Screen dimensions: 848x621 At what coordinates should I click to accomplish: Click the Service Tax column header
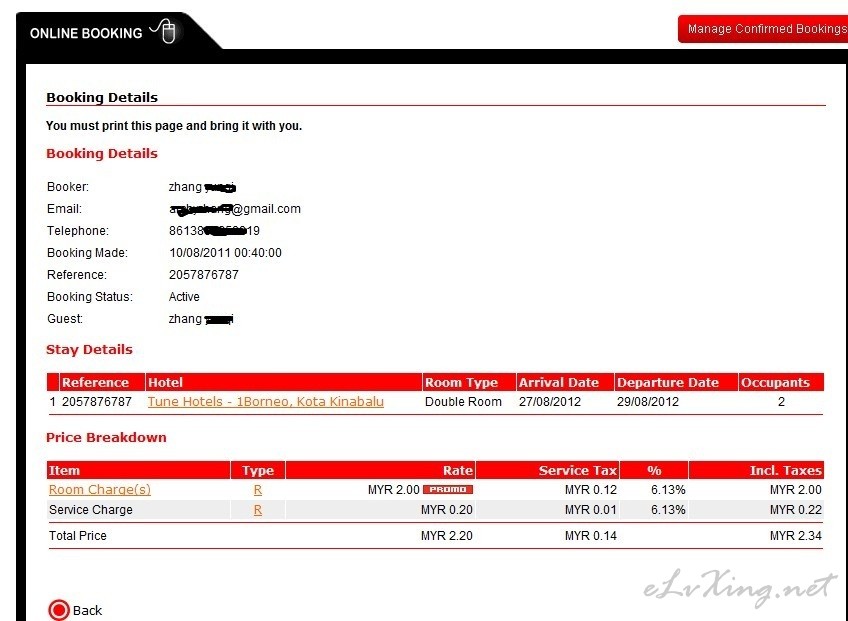547,471
